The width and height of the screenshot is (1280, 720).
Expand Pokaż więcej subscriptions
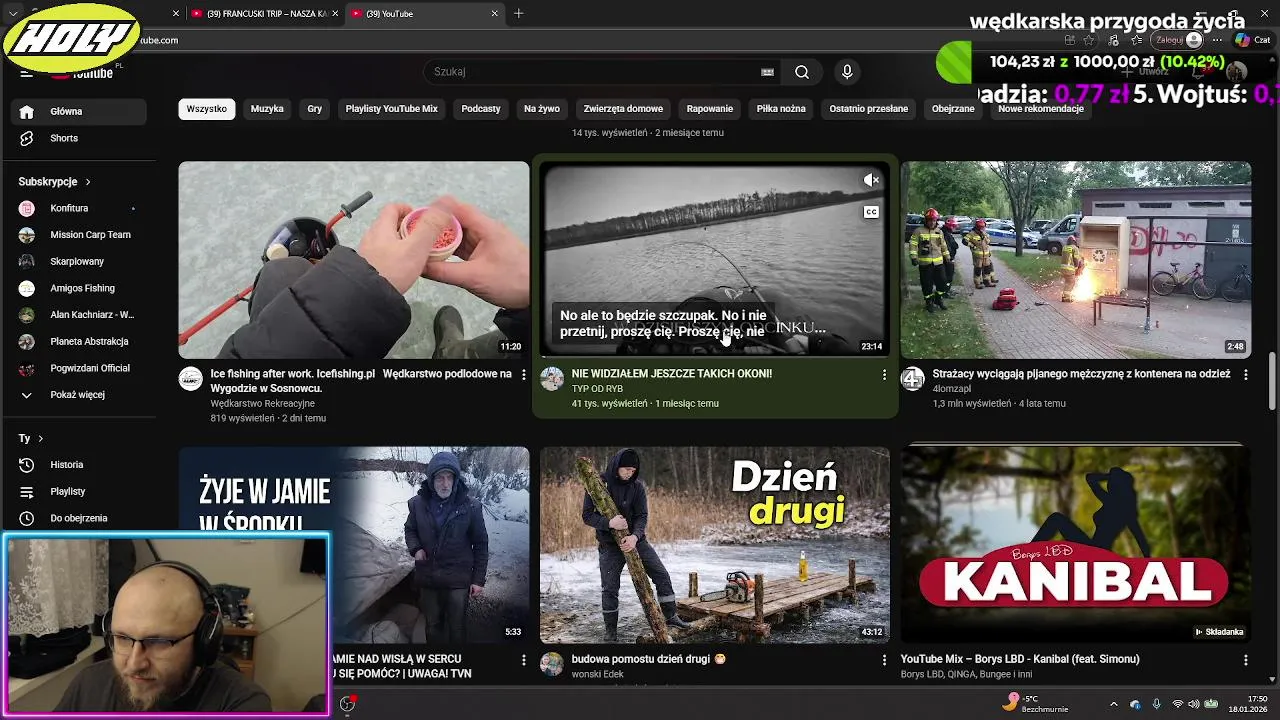pyautogui.click(x=80, y=395)
